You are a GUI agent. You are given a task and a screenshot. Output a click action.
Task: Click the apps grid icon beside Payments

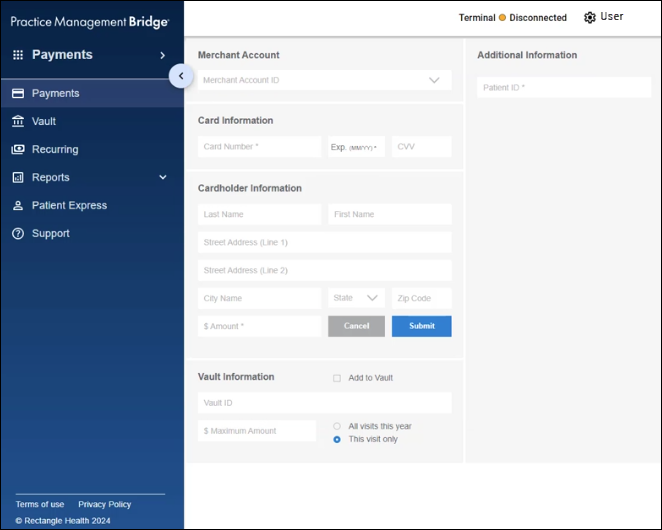click(18, 55)
